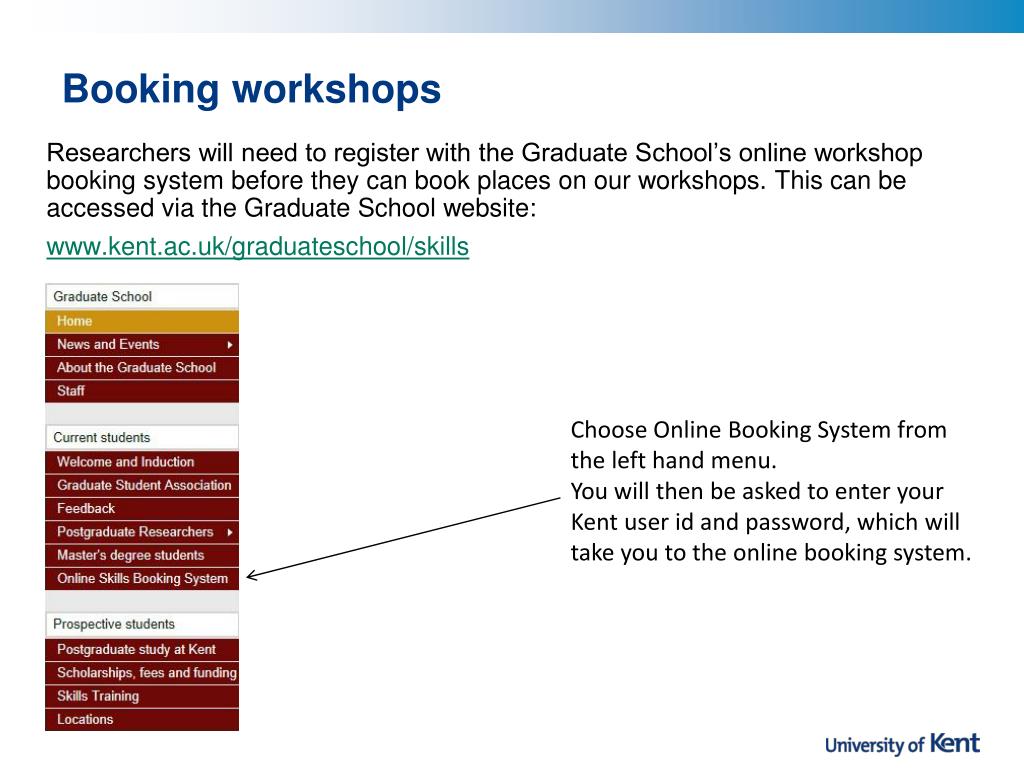Expand the Postgraduate Researchers submenu arrow
The height and width of the screenshot is (768, 1024).
[230, 532]
